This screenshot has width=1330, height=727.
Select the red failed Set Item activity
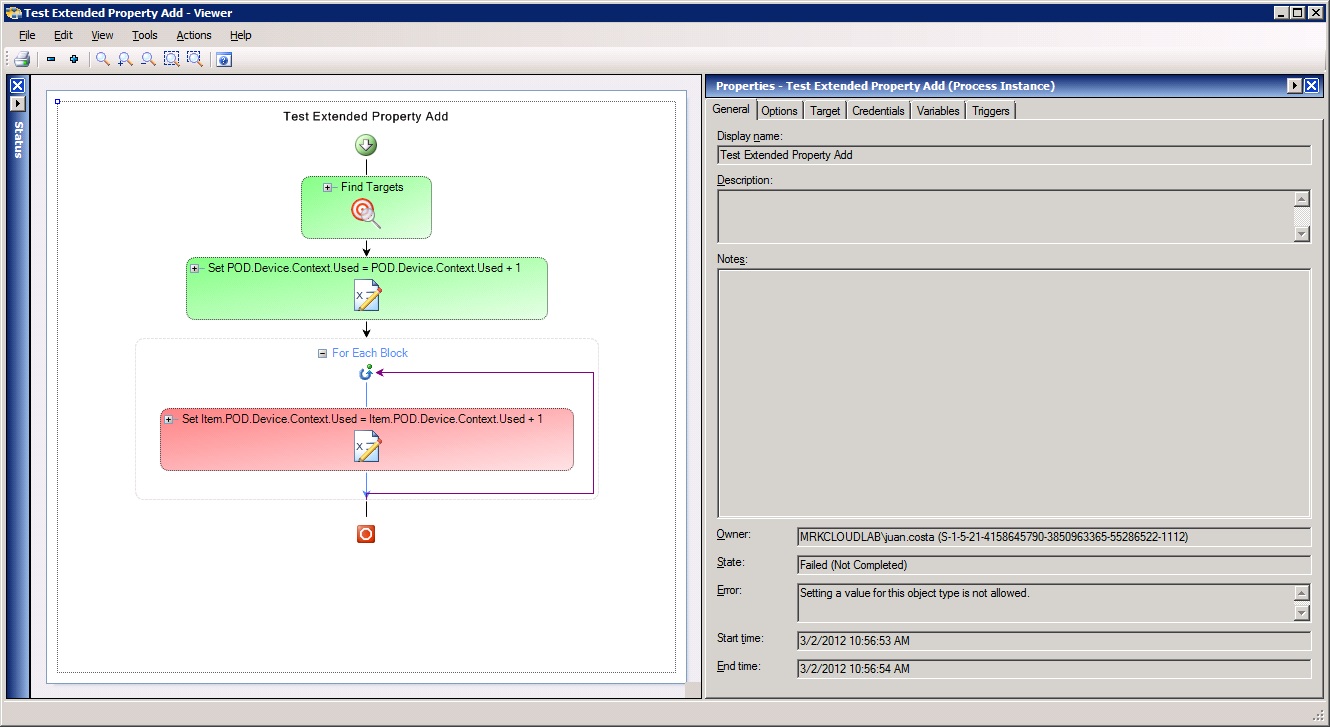click(x=367, y=439)
